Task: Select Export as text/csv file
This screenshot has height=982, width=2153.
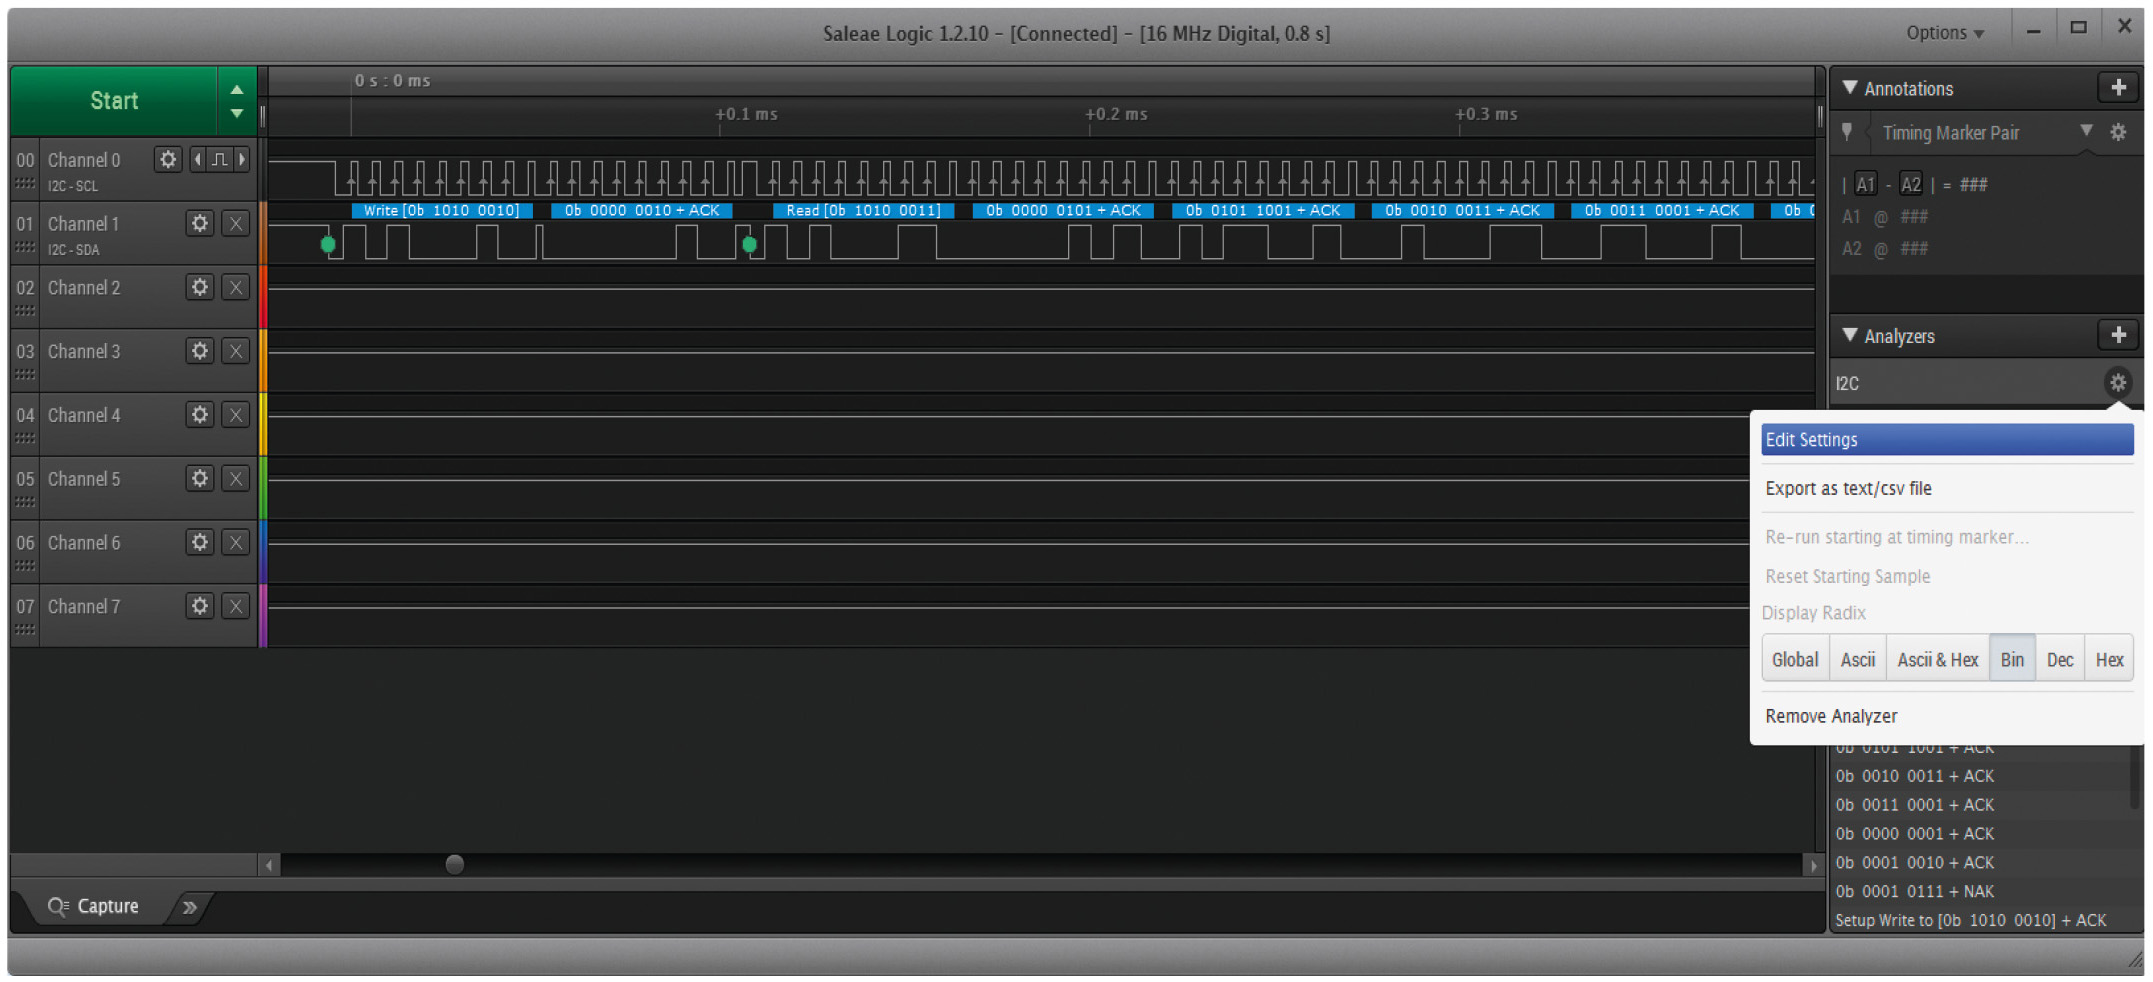Action: click(x=1848, y=489)
